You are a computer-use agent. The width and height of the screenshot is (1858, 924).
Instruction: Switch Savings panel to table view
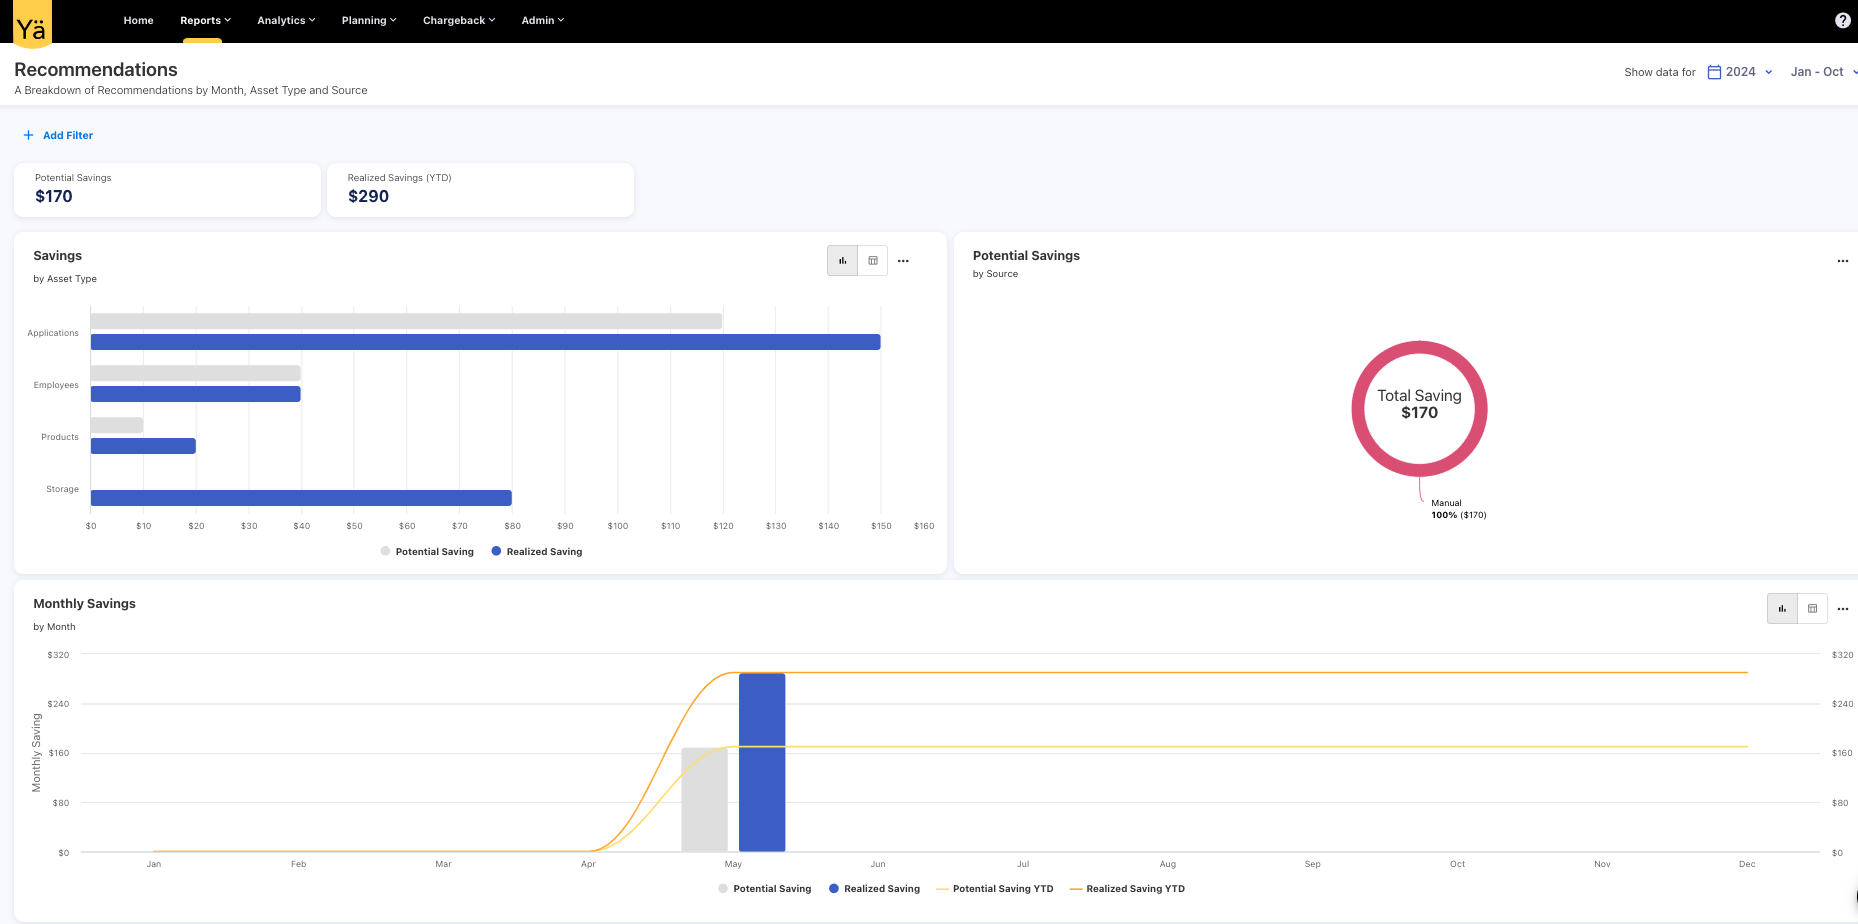click(x=873, y=261)
